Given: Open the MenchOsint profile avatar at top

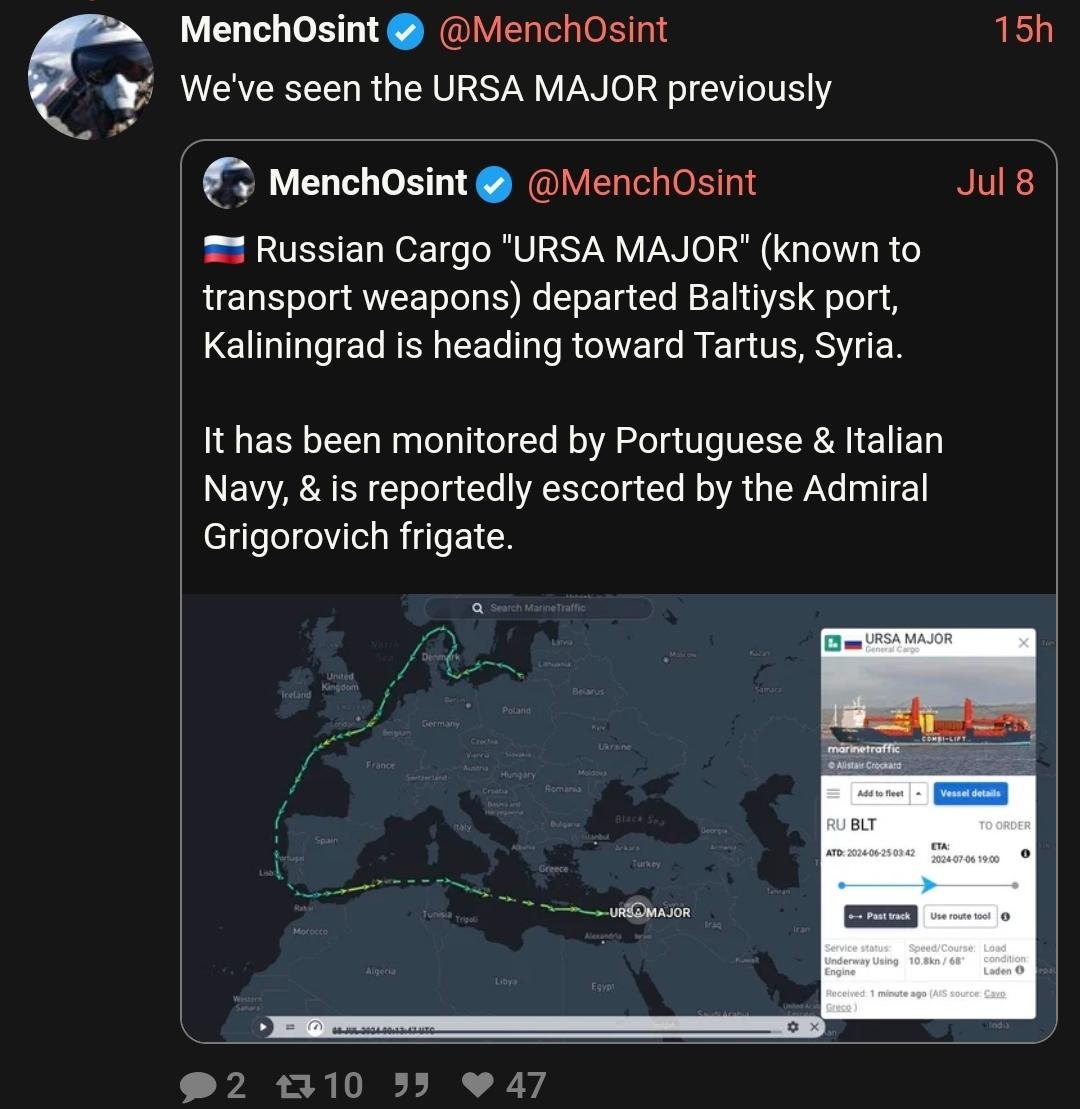Looking at the screenshot, I should tap(91, 76).
